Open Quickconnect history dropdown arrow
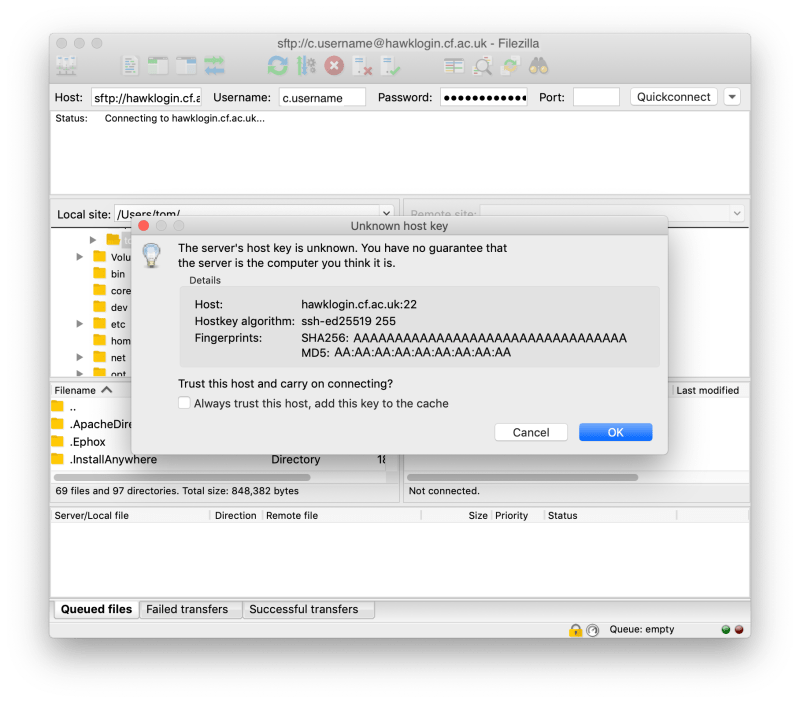The height and width of the screenshot is (703, 800). (x=732, y=97)
